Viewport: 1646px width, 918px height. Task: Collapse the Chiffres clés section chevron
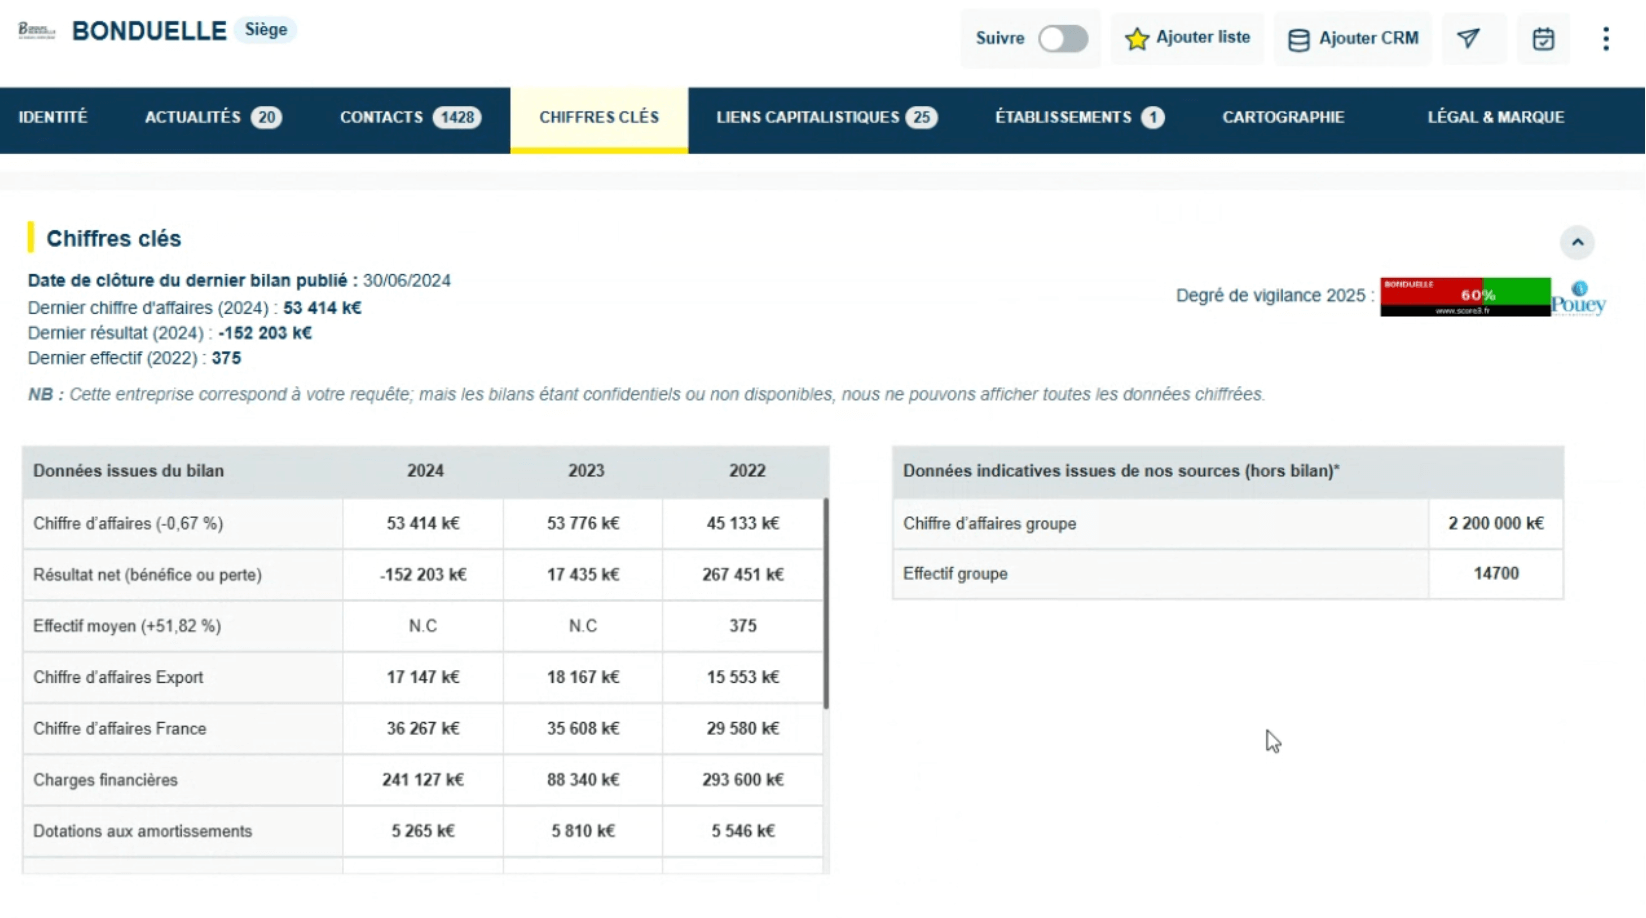1577,242
